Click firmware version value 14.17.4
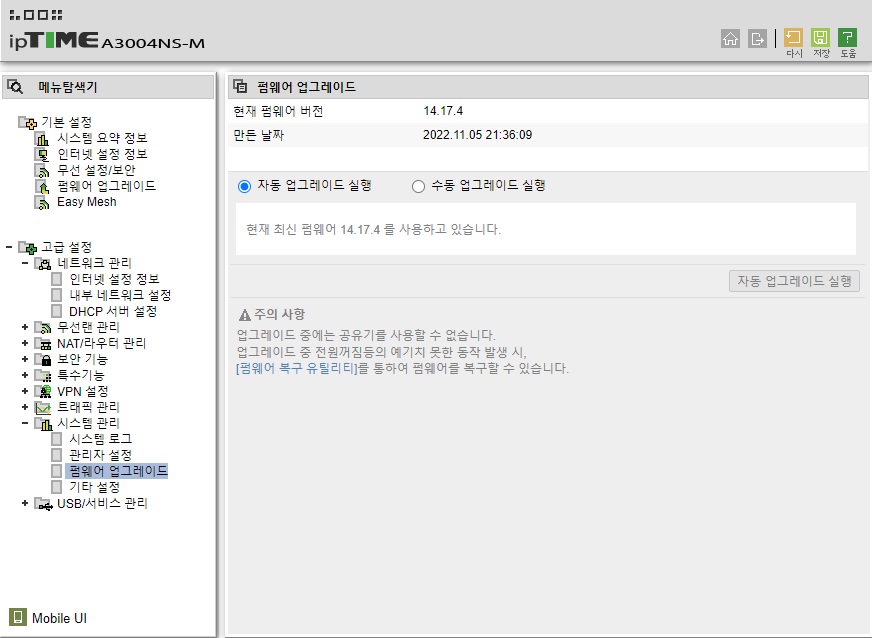The height and width of the screenshot is (638, 872). coord(443,111)
